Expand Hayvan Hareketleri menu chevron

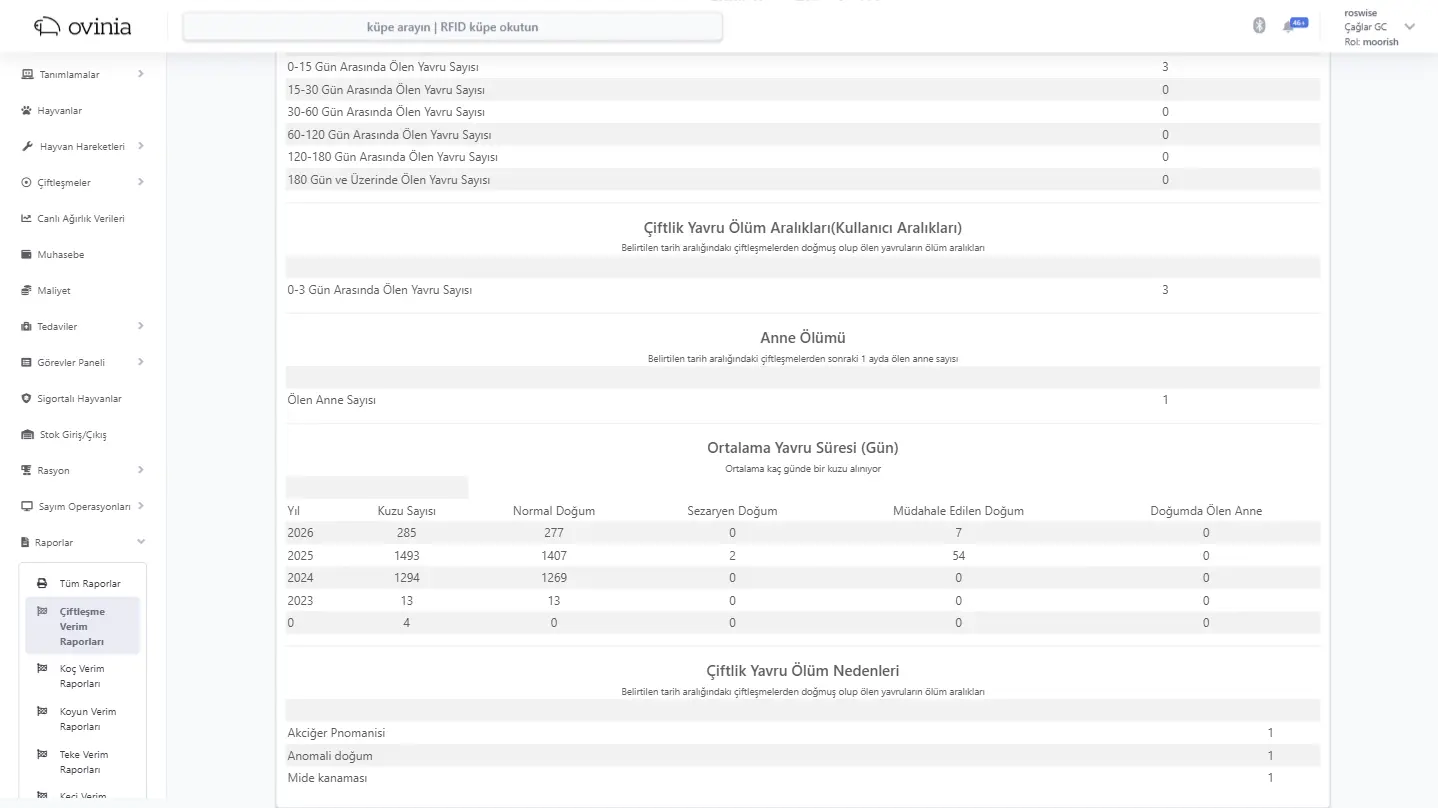click(x=140, y=146)
